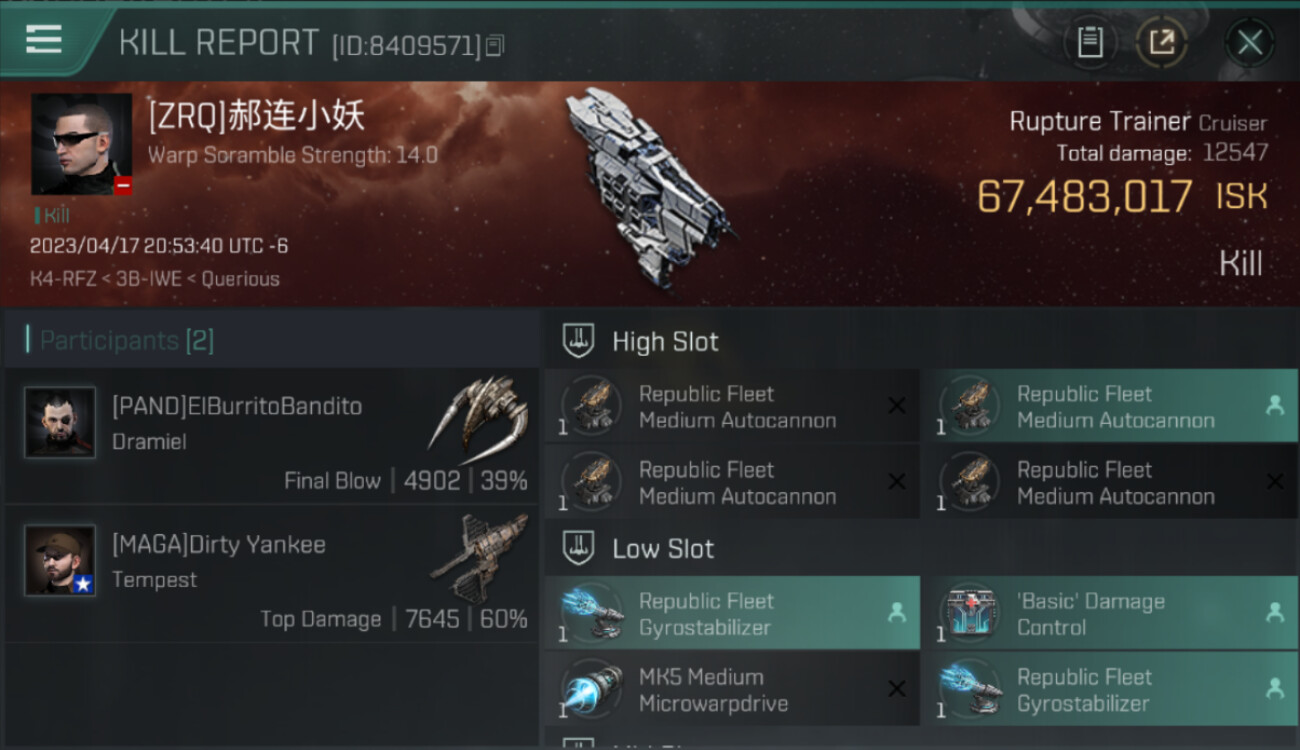Open ElBurritoBandito's pilot portrait

click(60, 422)
